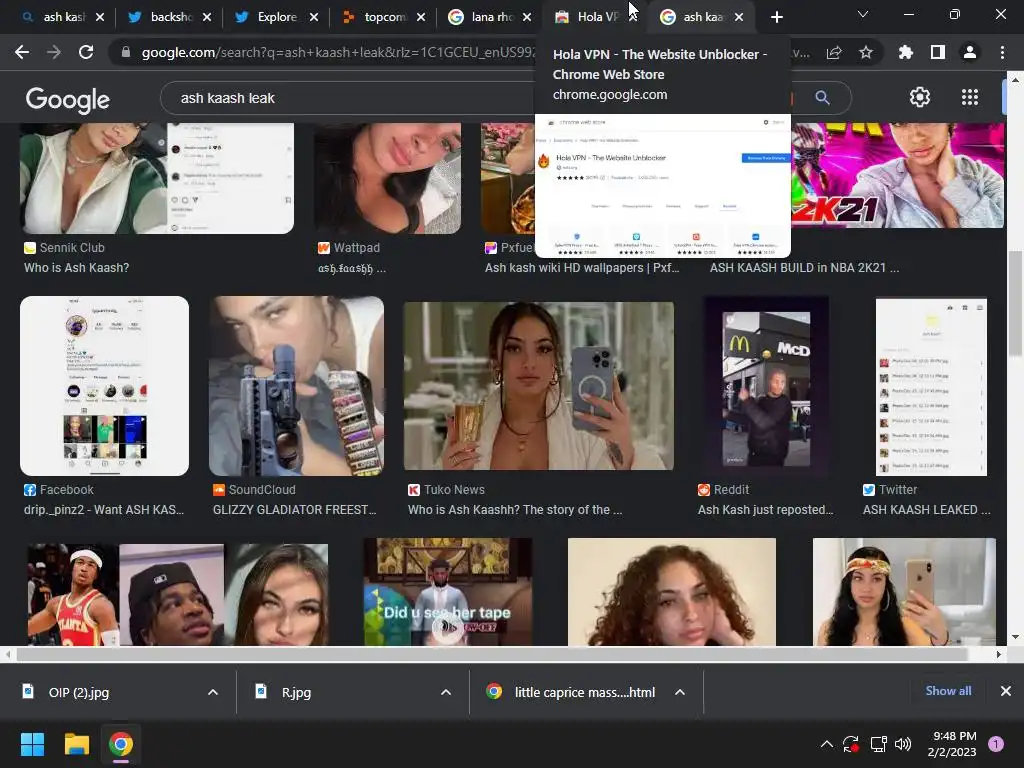Open 'Ash Kash just reposted' Reddit caption
The image size is (1024, 768).
pos(765,510)
